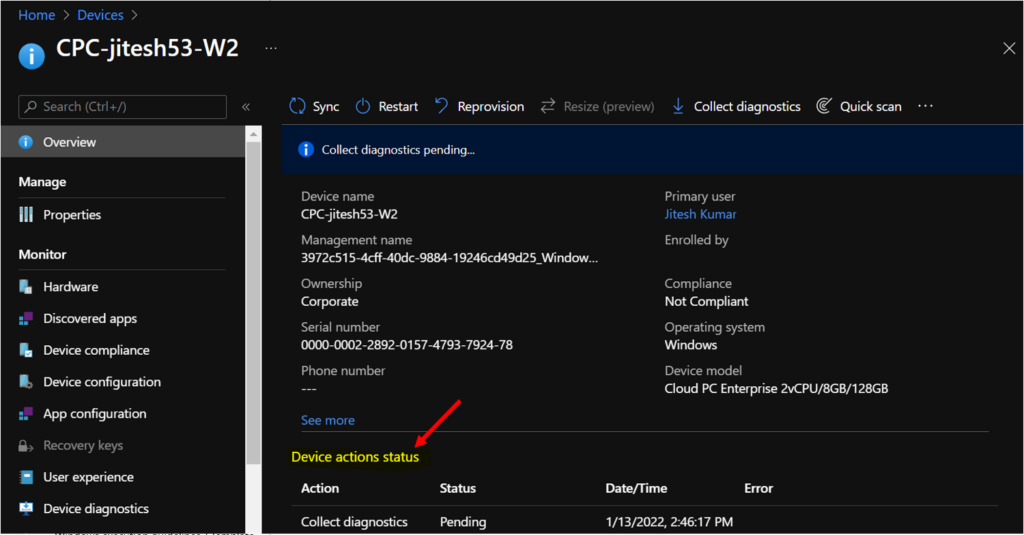1024x535 pixels.
Task: Click the 1/13/2022, 2:46:17 PM cell
Action: [x=669, y=522]
